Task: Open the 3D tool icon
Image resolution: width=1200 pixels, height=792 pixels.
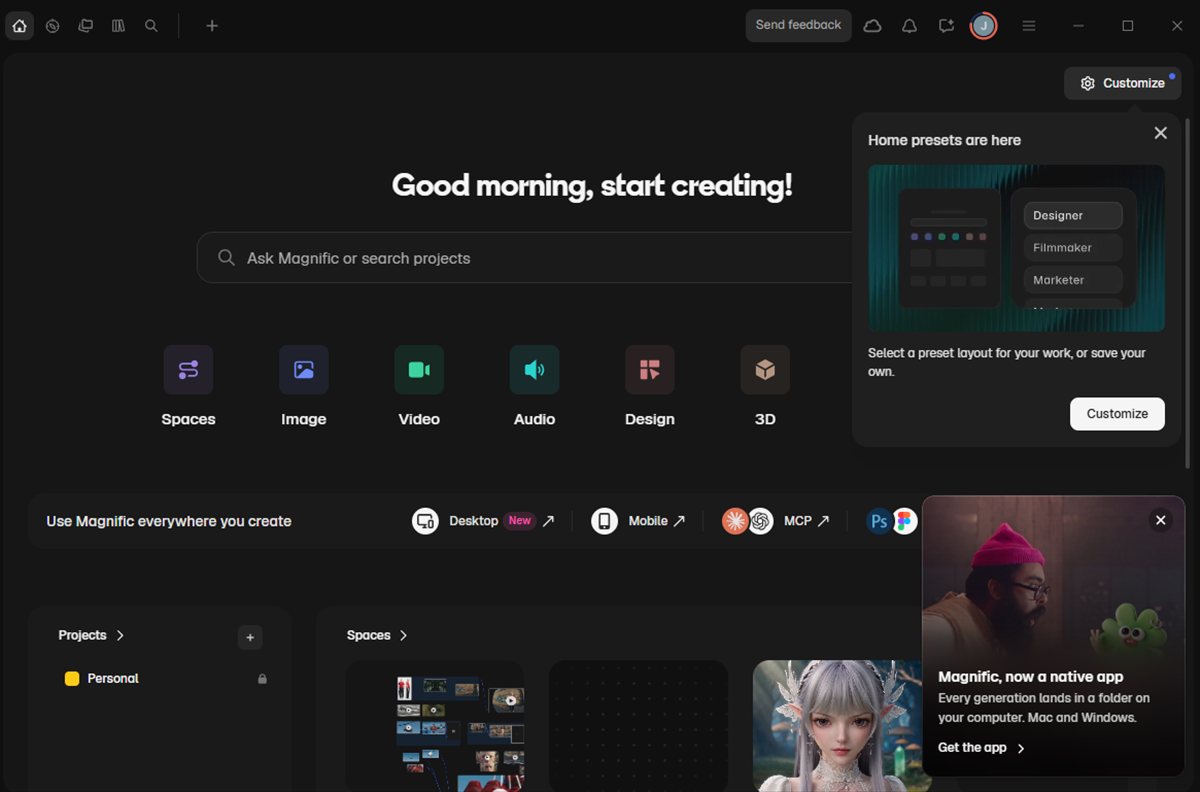Action: click(x=765, y=370)
